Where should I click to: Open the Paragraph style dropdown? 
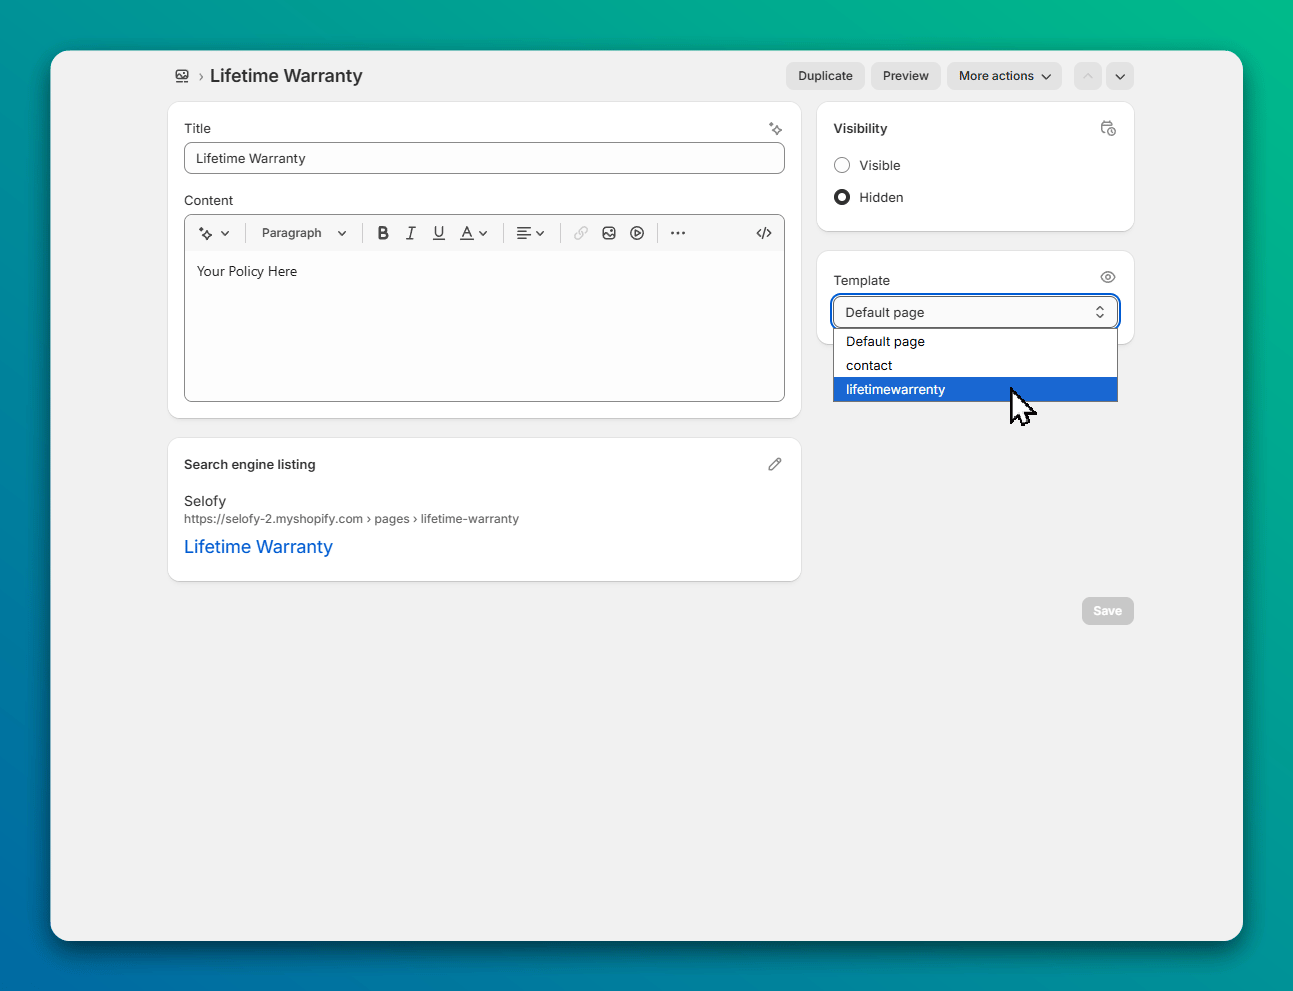click(303, 232)
